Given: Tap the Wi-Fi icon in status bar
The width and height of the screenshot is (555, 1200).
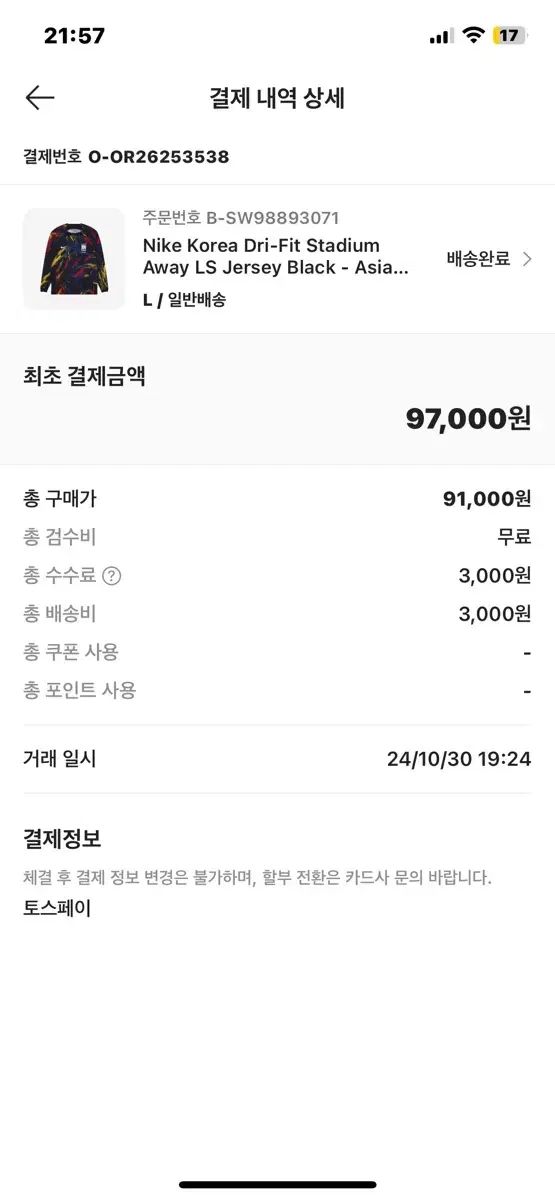Looking at the screenshot, I should click(x=472, y=36).
